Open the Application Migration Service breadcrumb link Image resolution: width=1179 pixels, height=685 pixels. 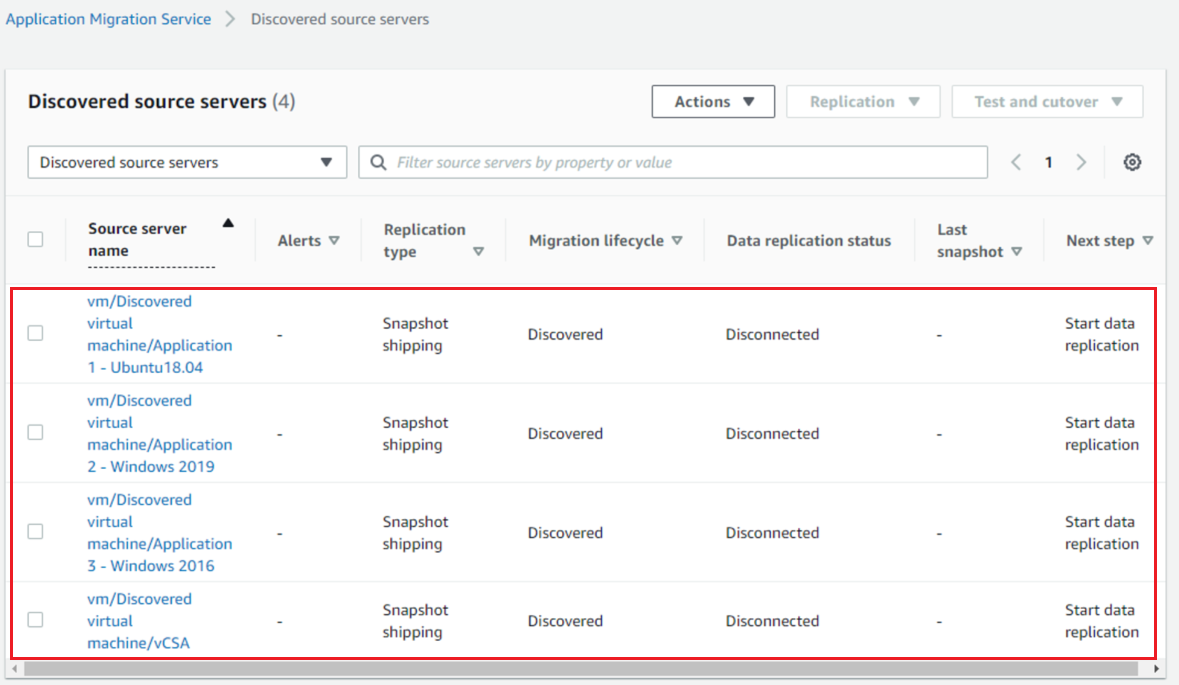click(x=108, y=18)
